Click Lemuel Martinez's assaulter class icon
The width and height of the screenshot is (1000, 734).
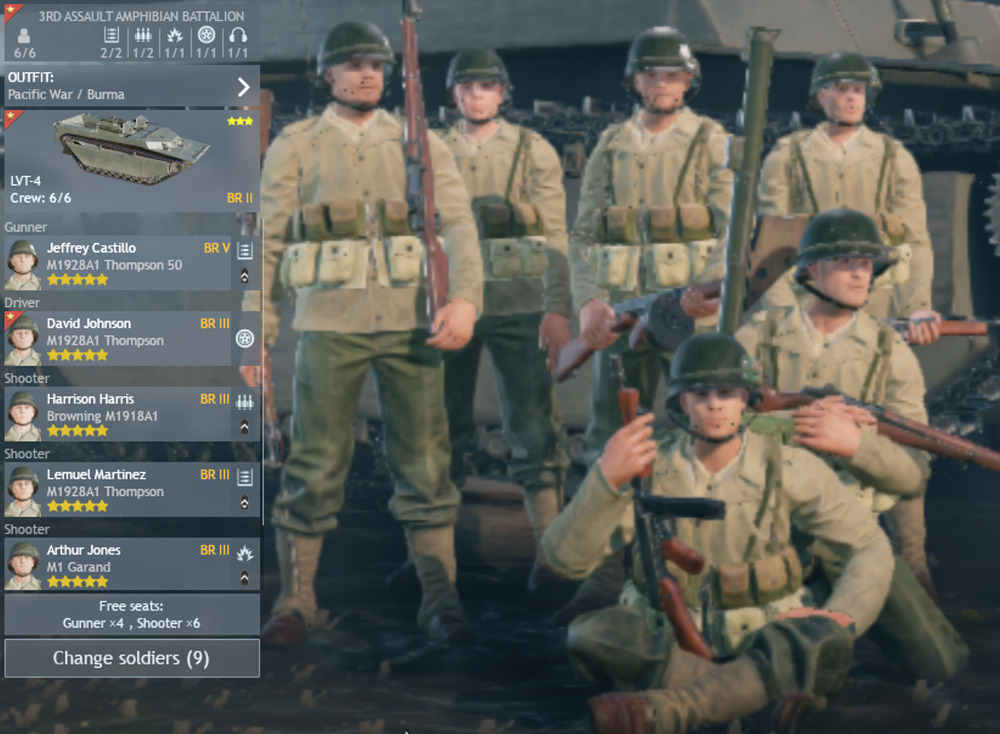coord(245,477)
